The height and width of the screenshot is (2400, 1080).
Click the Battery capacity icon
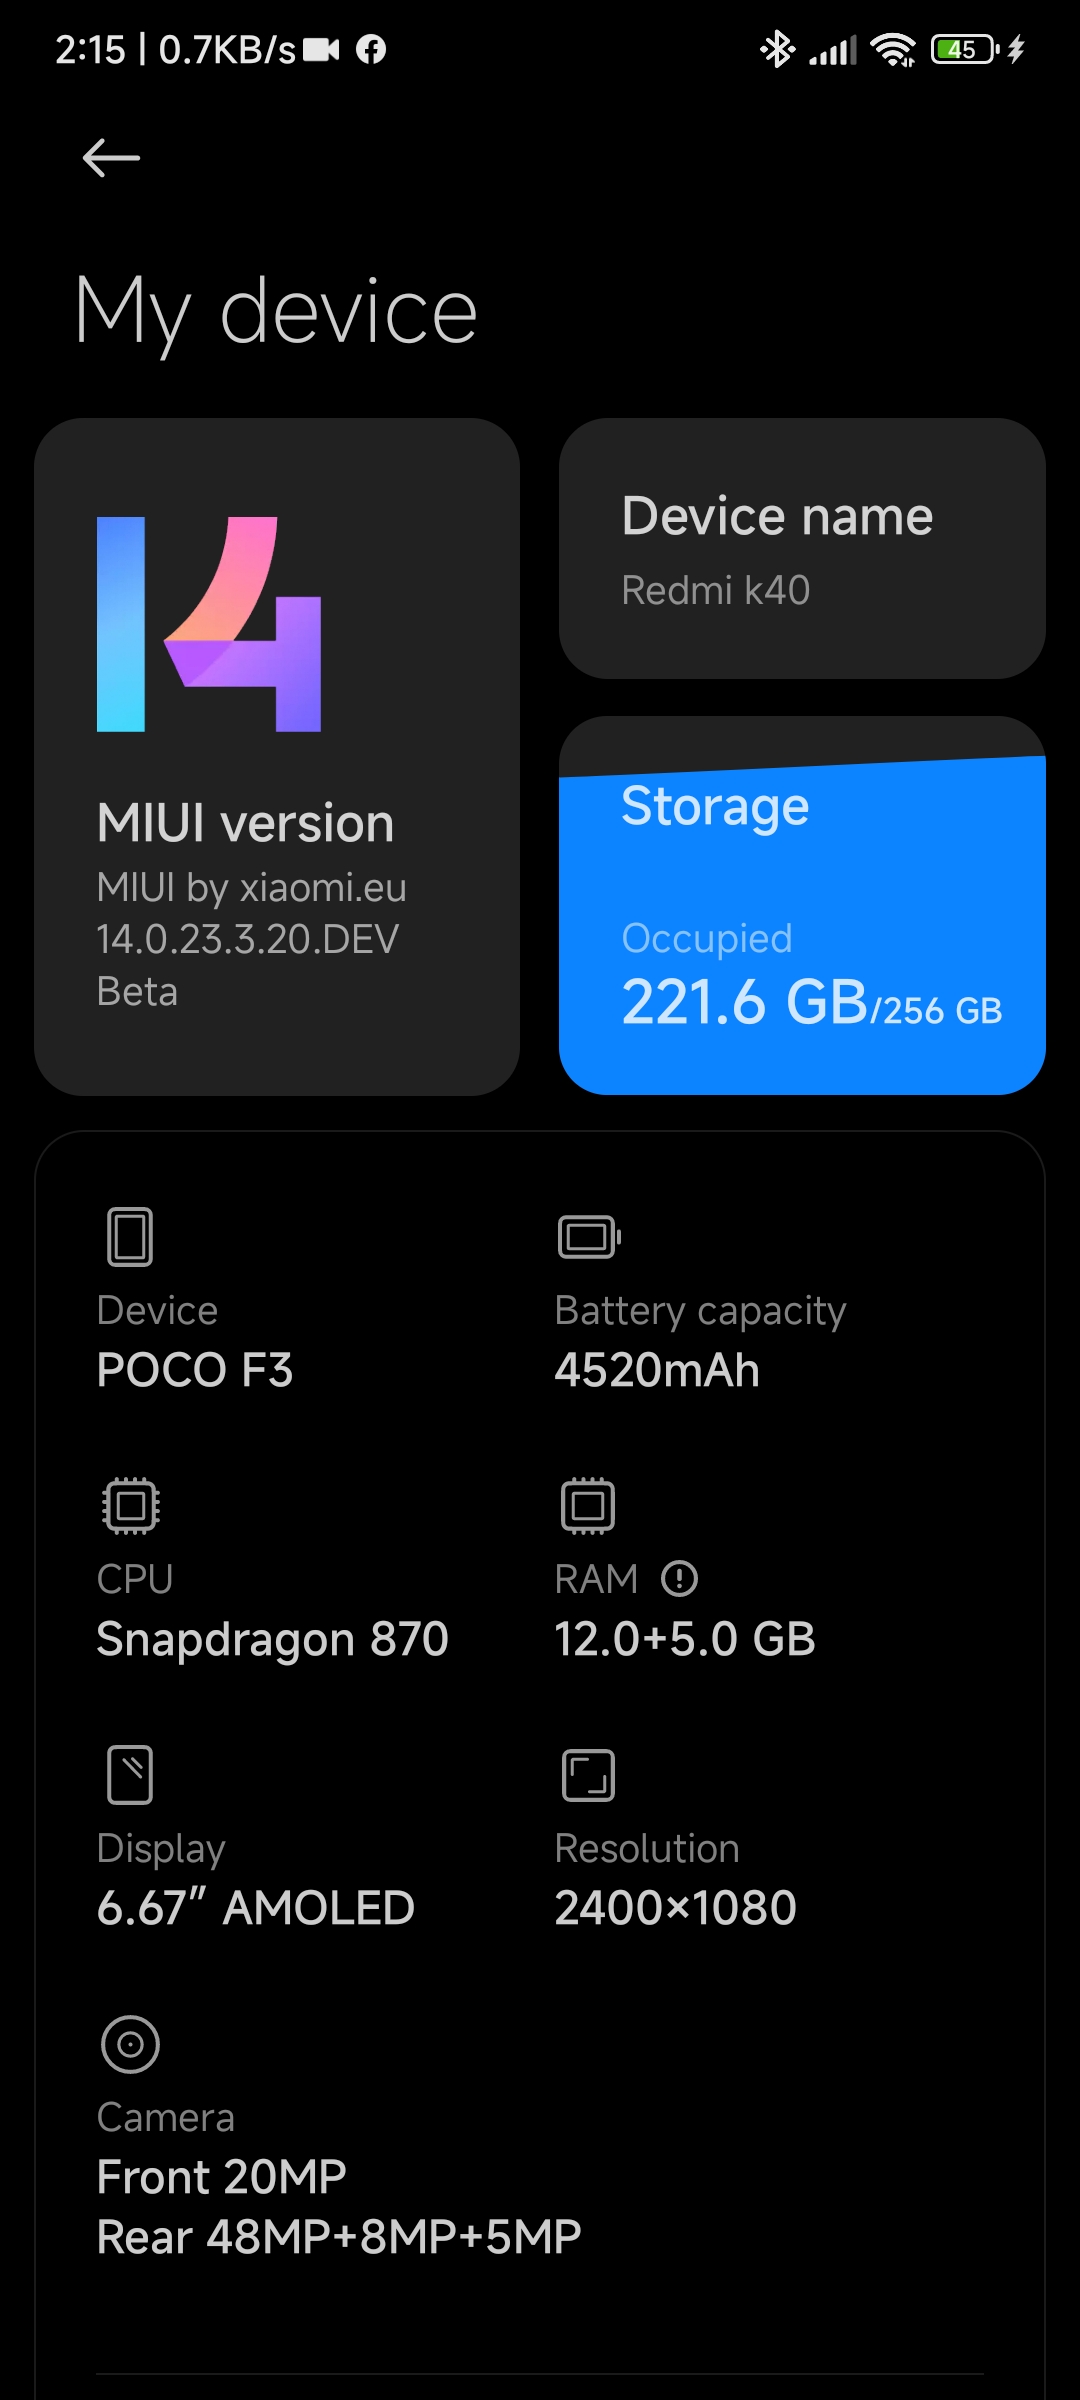[x=590, y=1237]
